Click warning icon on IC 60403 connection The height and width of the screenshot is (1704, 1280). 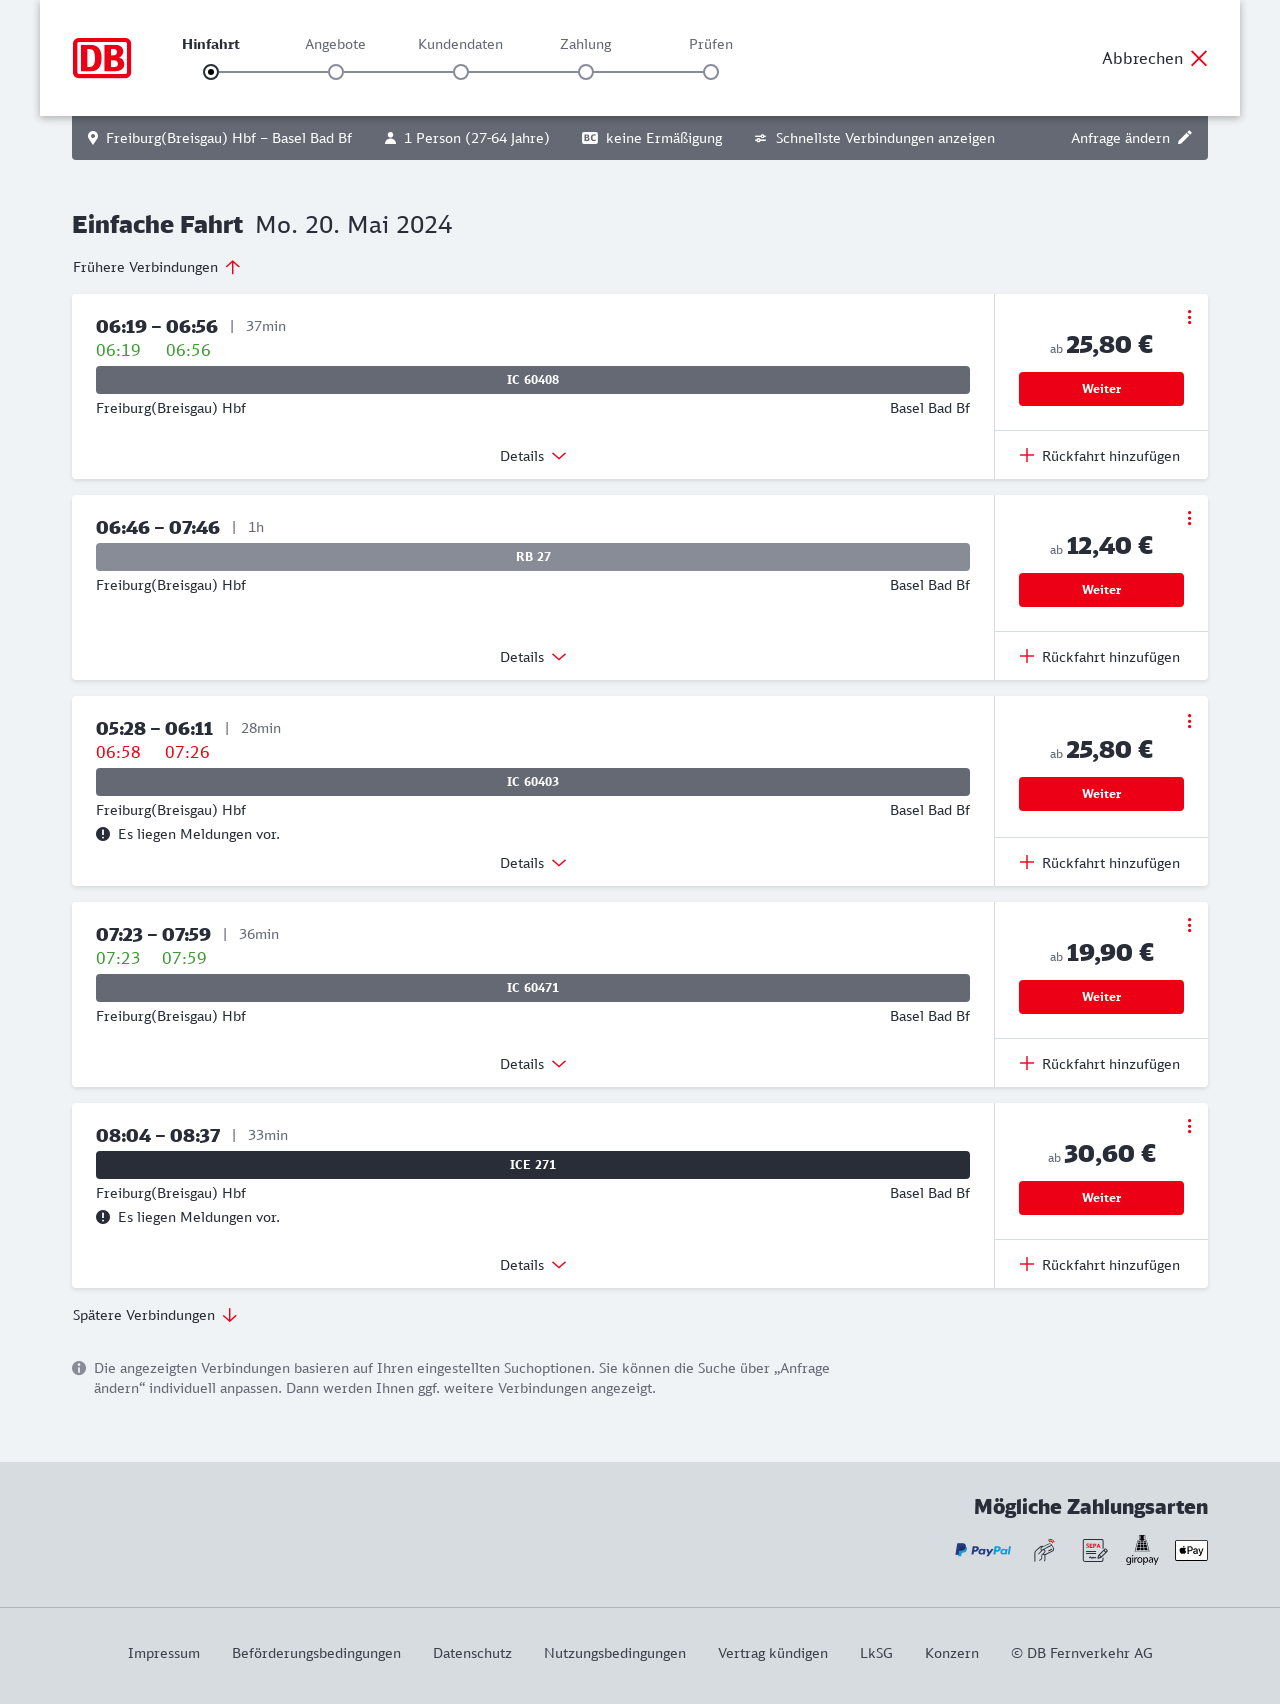tap(103, 834)
